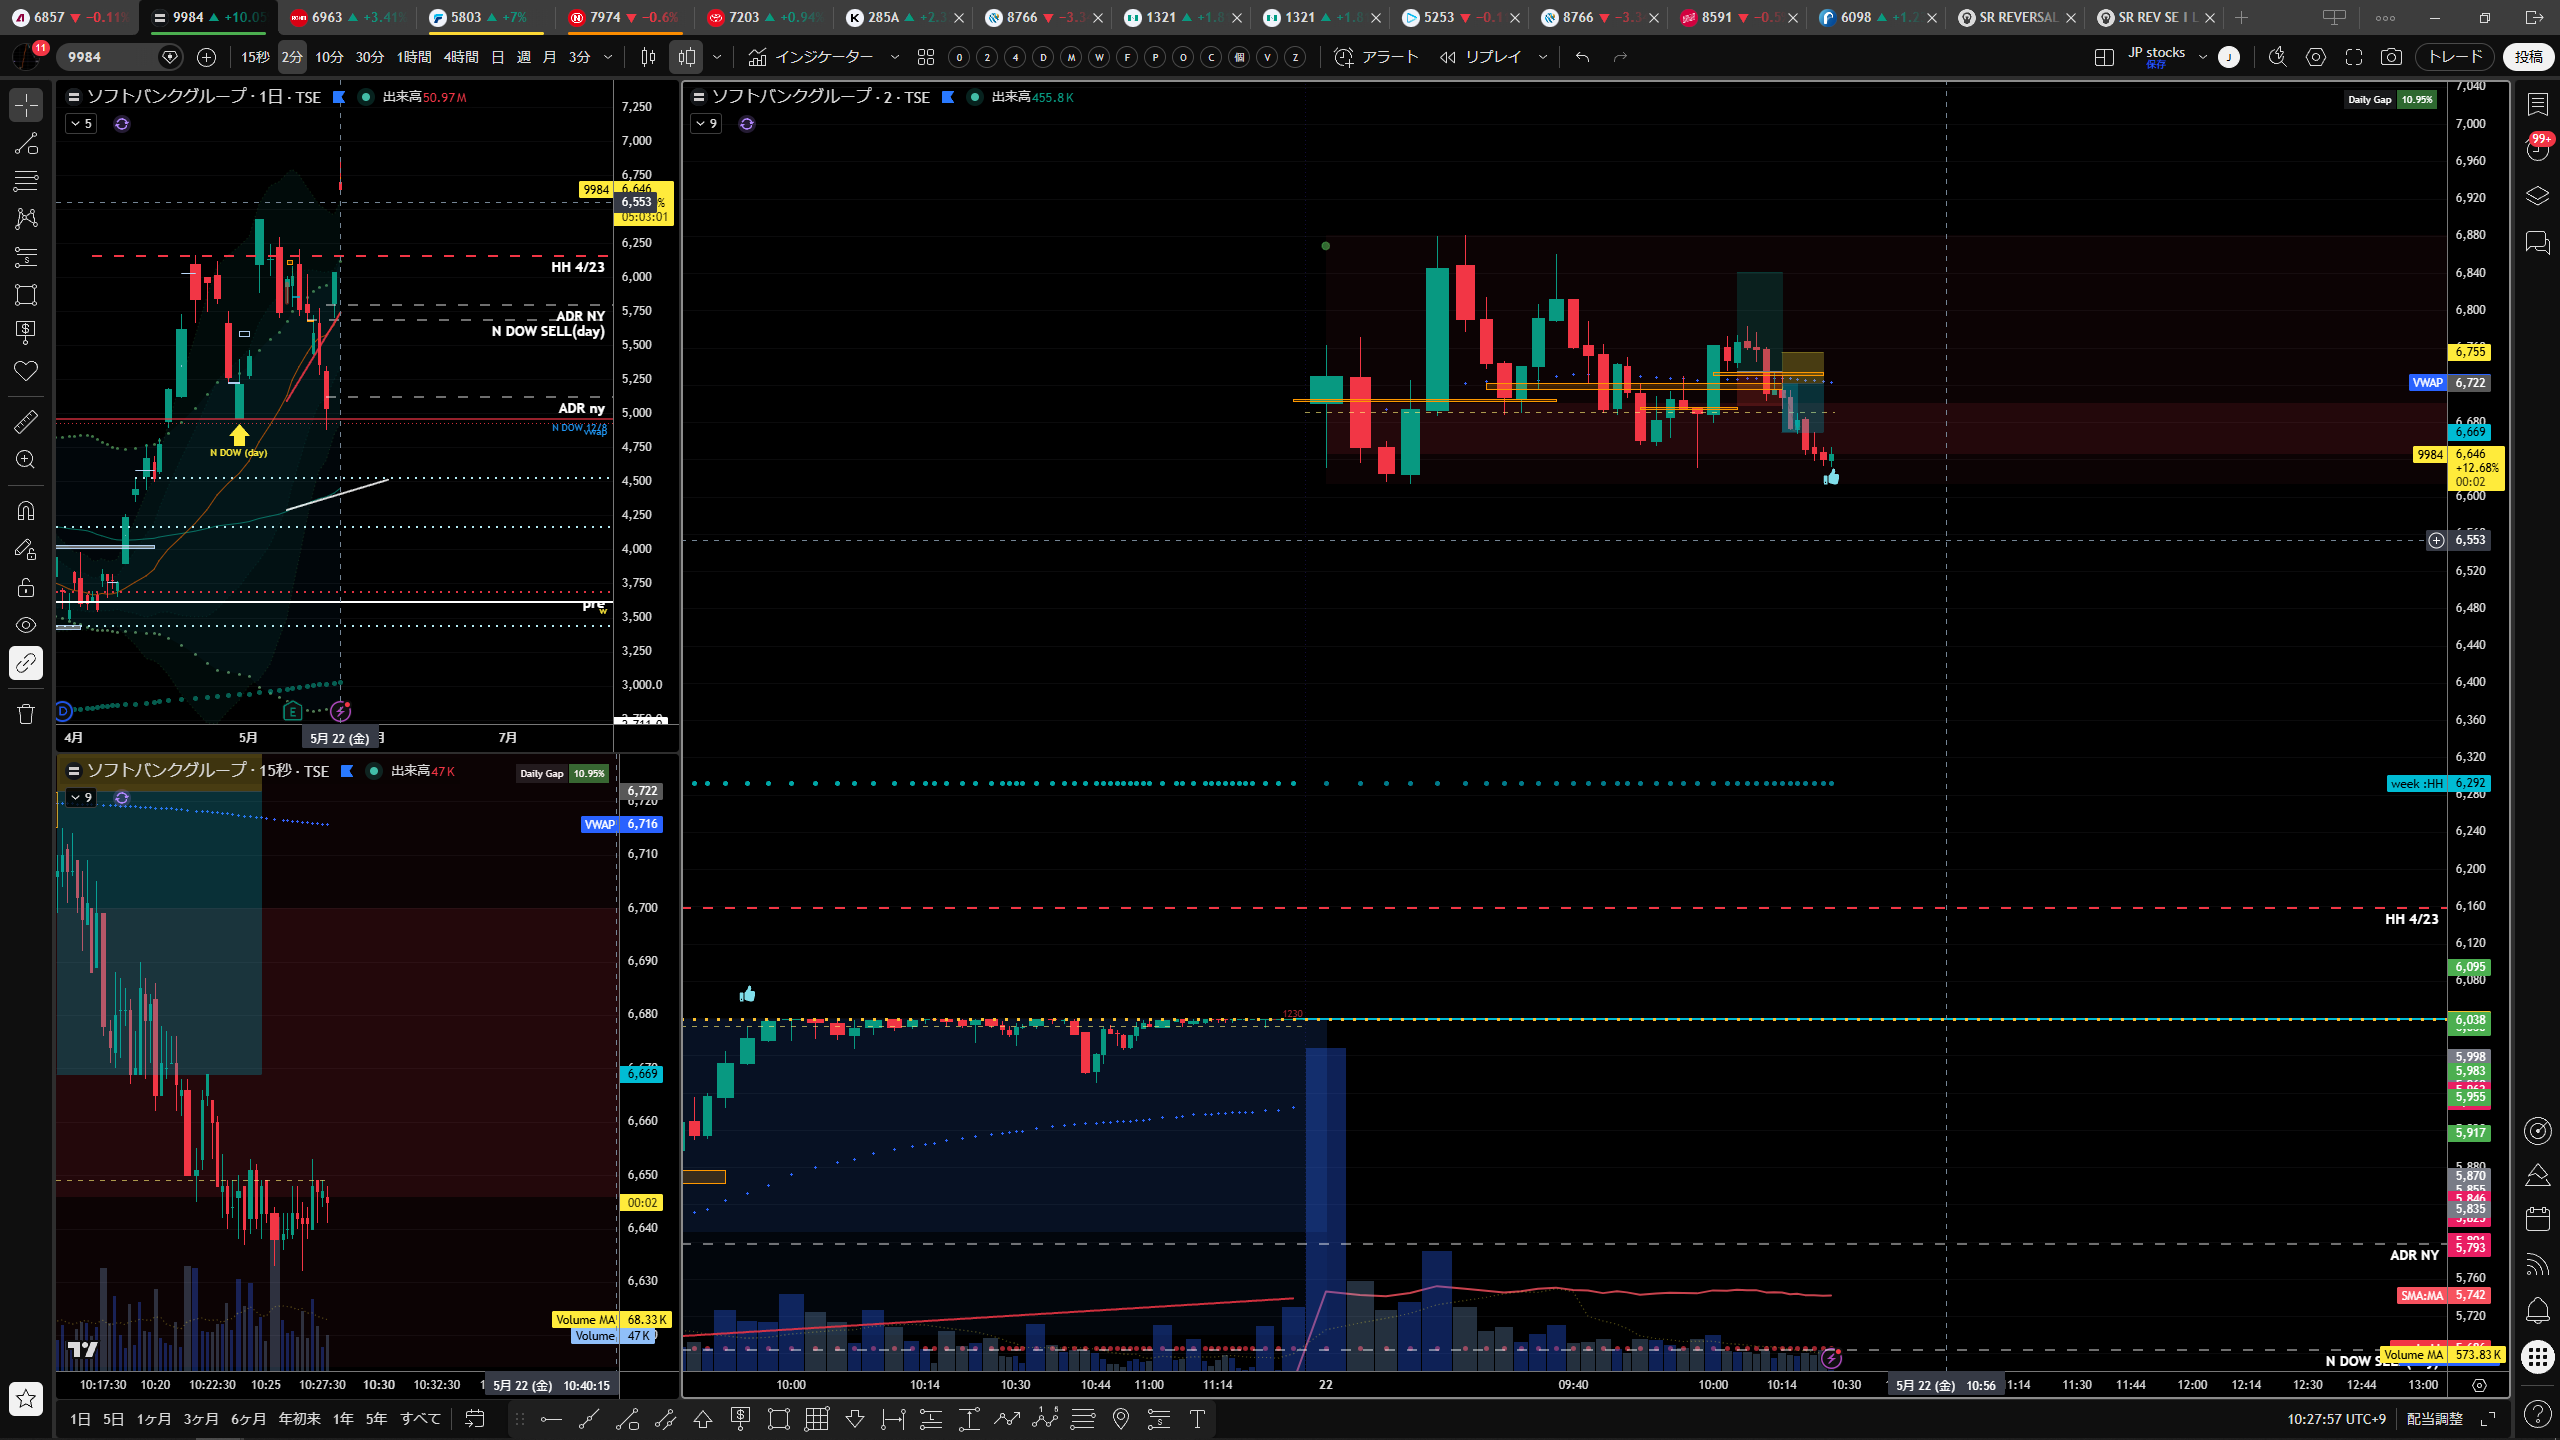2560x1440 pixels.
Task: Open the JP stocks layout dropdown
Action: point(2202,57)
